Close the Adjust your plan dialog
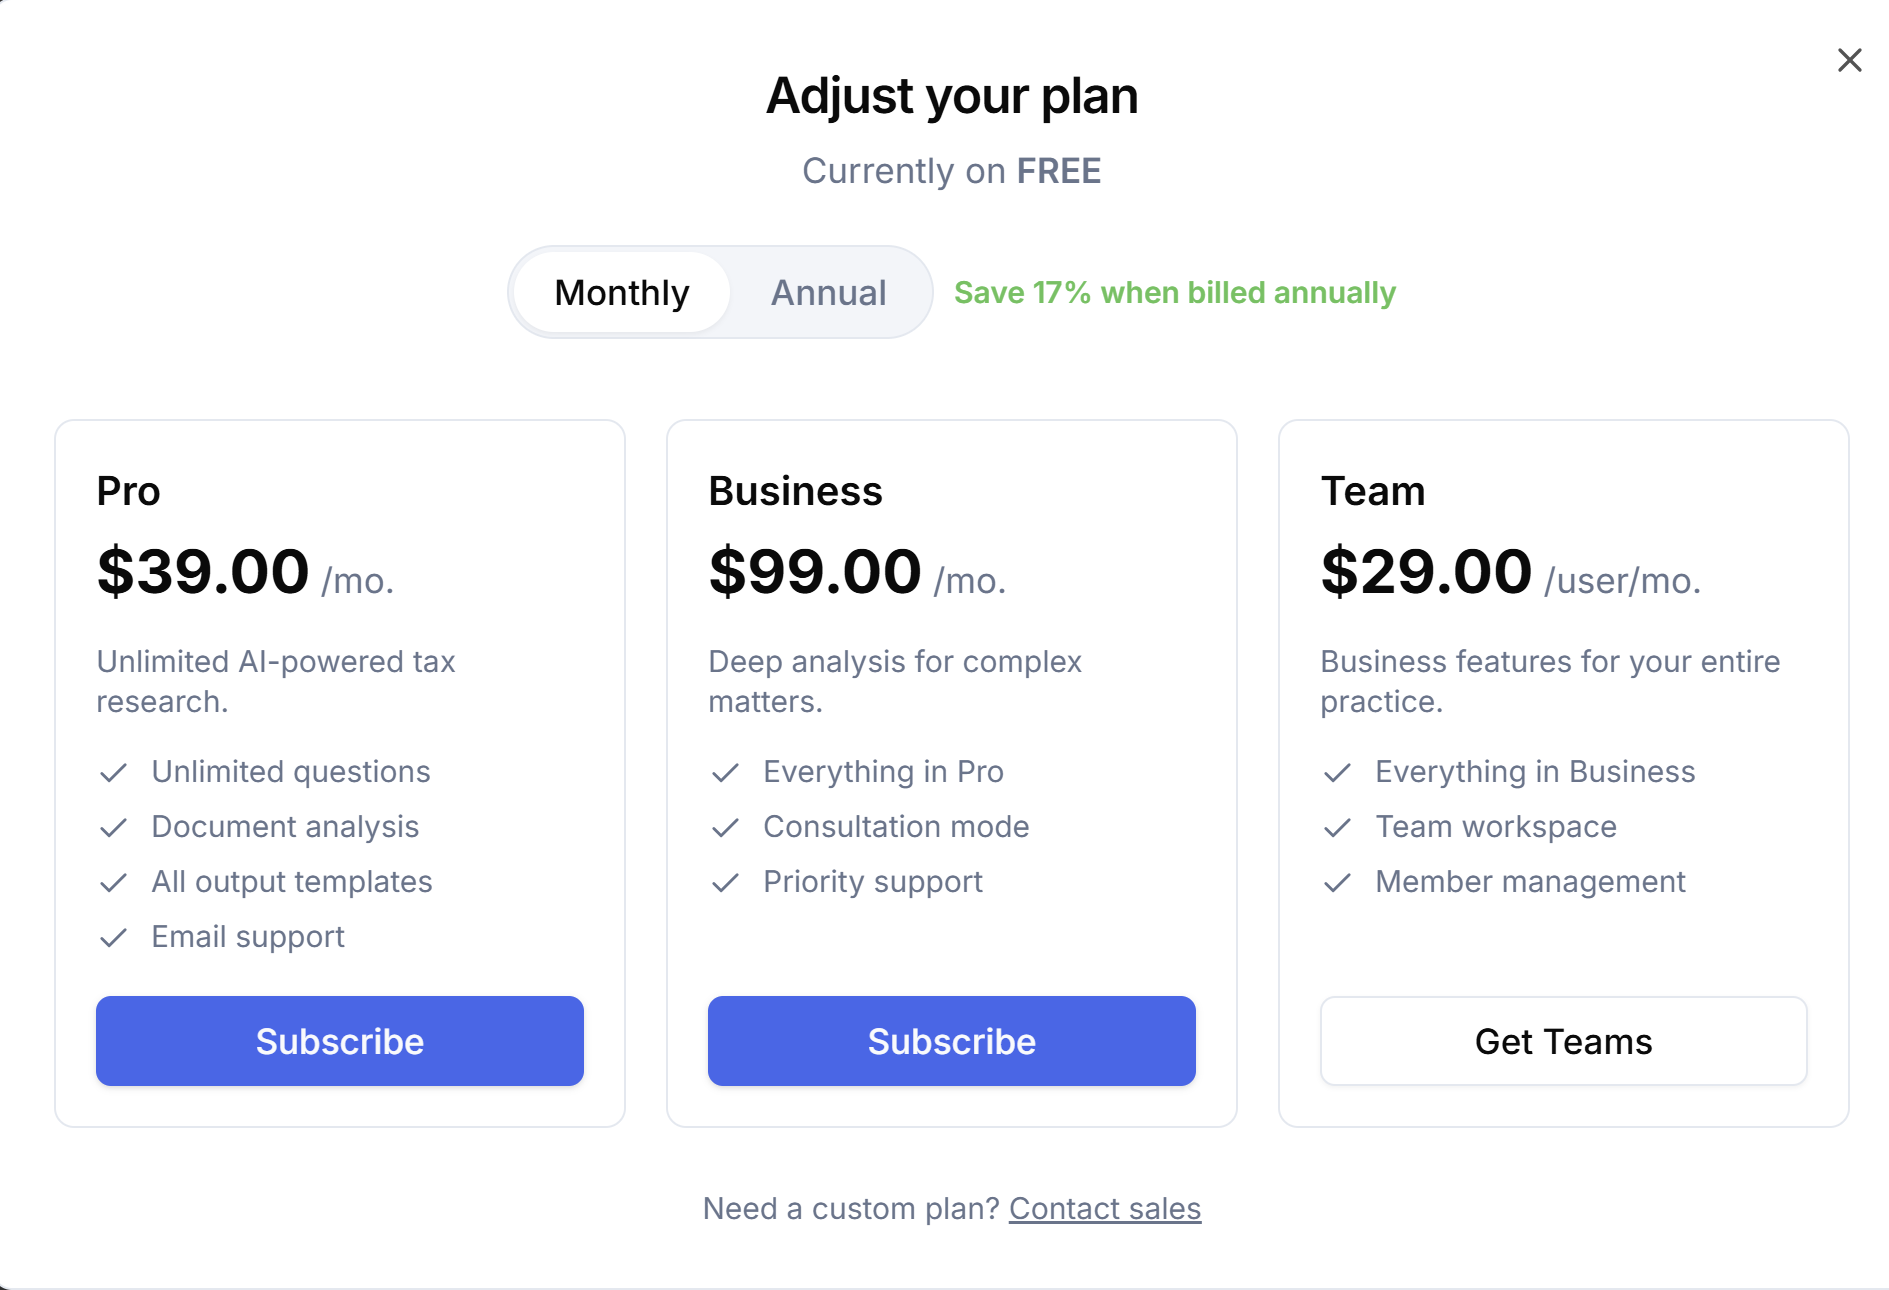The height and width of the screenshot is (1290, 1889). click(1849, 60)
